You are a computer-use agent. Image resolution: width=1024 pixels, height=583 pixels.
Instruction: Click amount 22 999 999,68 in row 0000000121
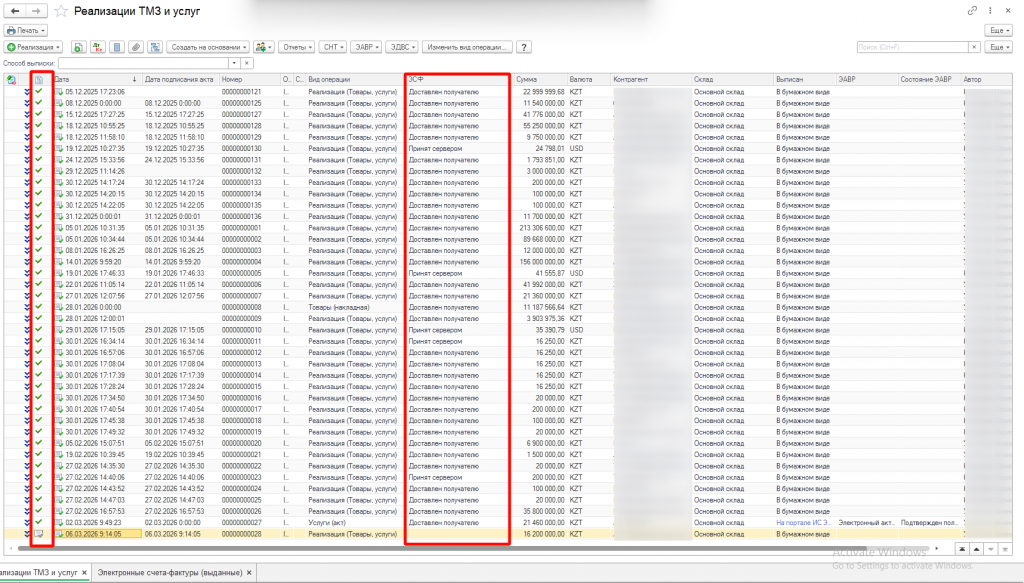click(543, 92)
